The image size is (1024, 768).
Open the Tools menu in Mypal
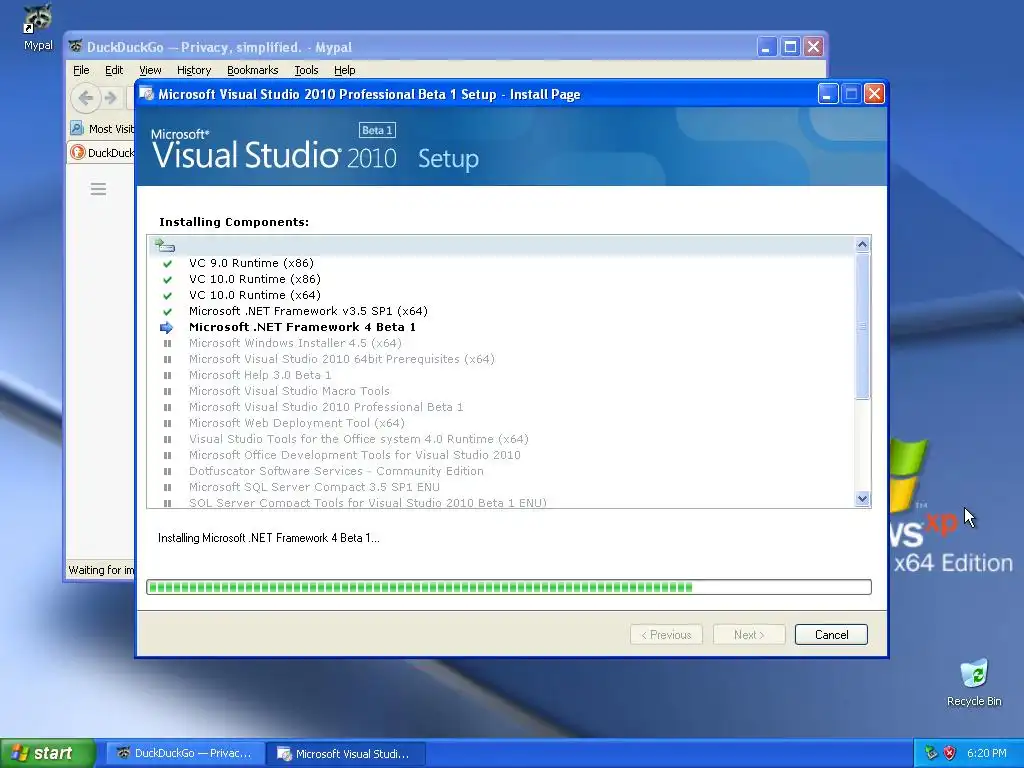pyautogui.click(x=306, y=70)
